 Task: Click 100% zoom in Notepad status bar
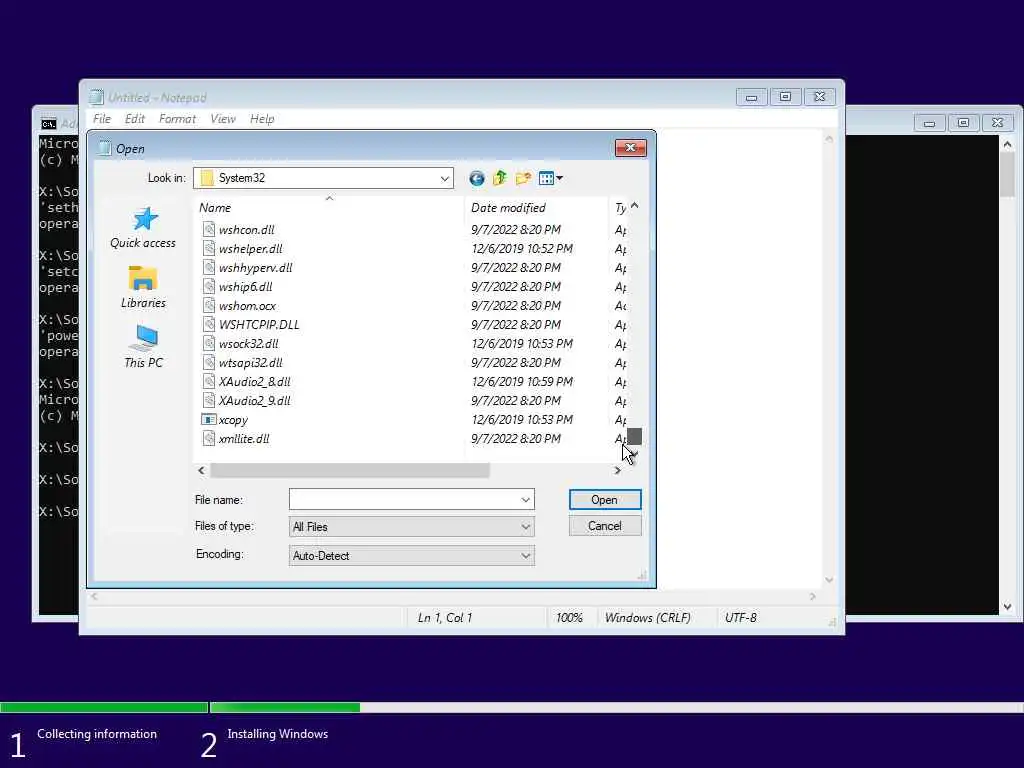tap(569, 618)
